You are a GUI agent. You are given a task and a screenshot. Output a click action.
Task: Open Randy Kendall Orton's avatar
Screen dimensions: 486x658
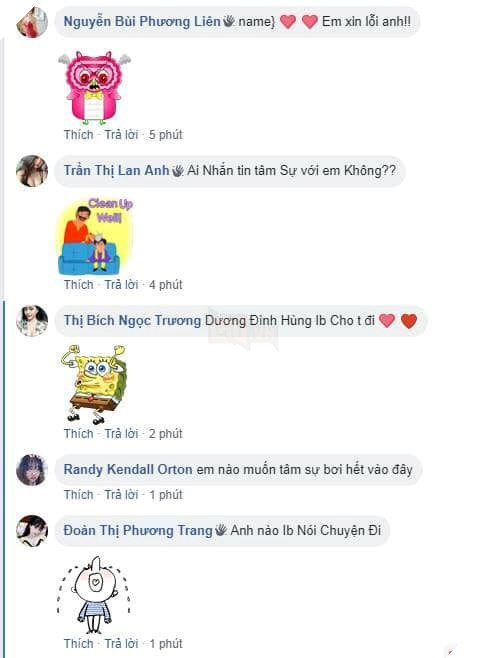tap(32, 470)
